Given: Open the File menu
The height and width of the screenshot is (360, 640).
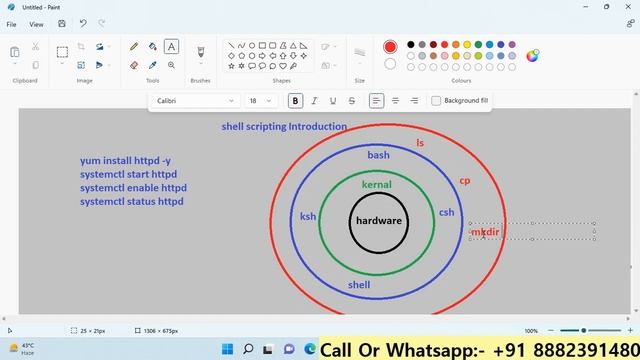Looking at the screenshot, I should click(11, 24).
